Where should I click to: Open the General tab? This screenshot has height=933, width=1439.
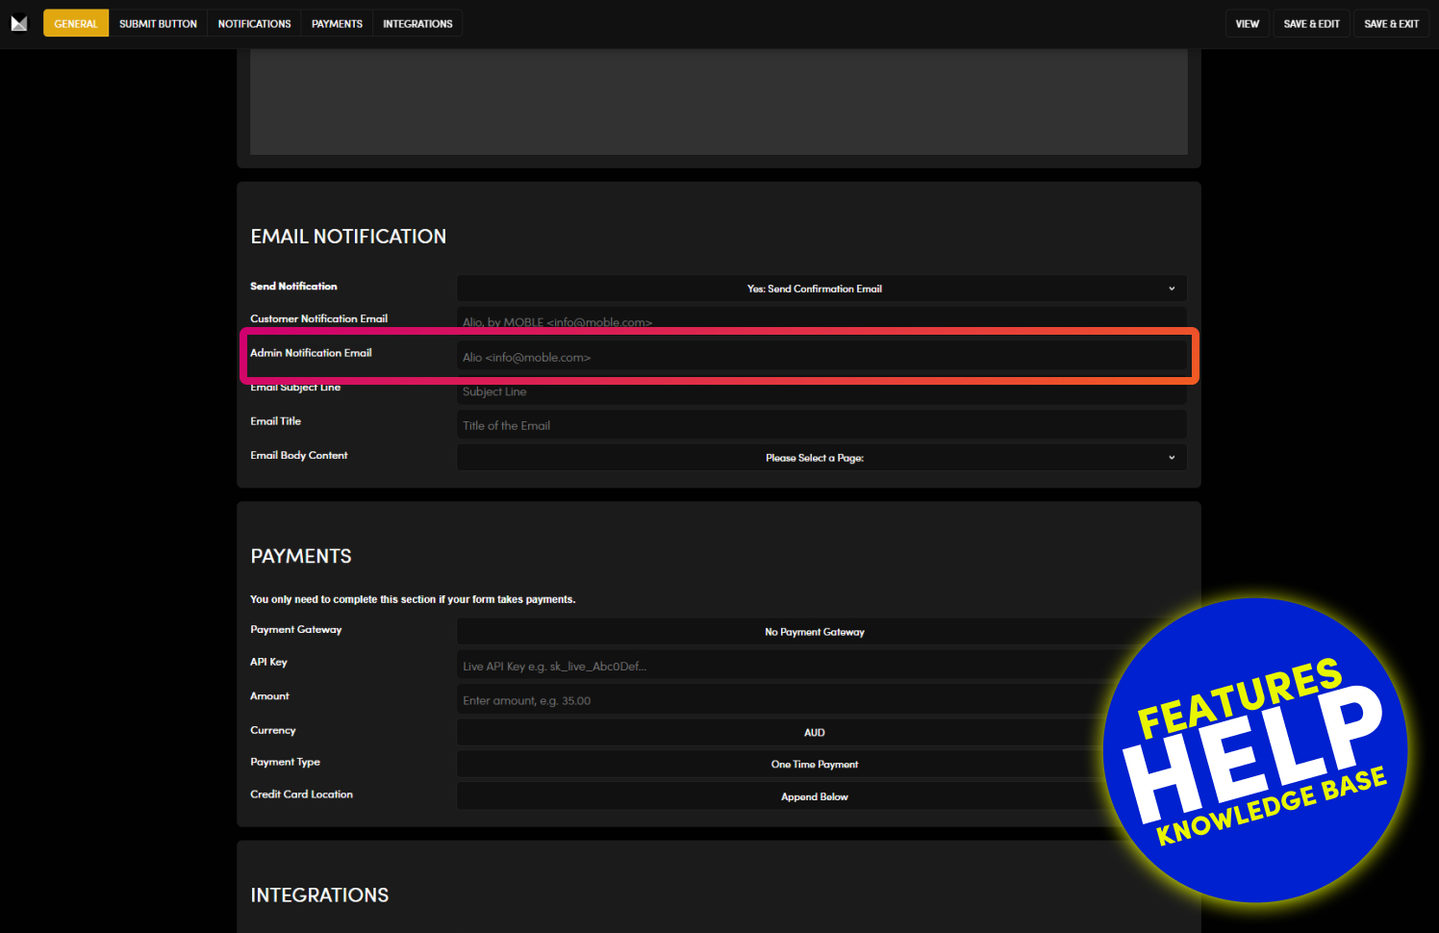76,23
